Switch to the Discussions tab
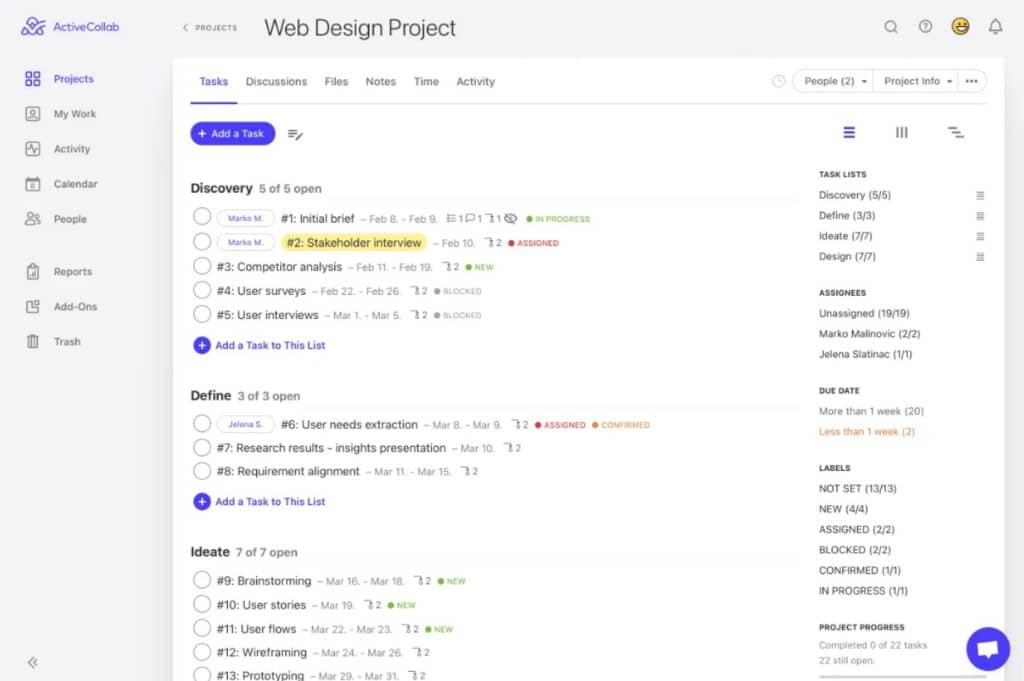The height and width of the screenshot is (681, 1024). [276, 82]
